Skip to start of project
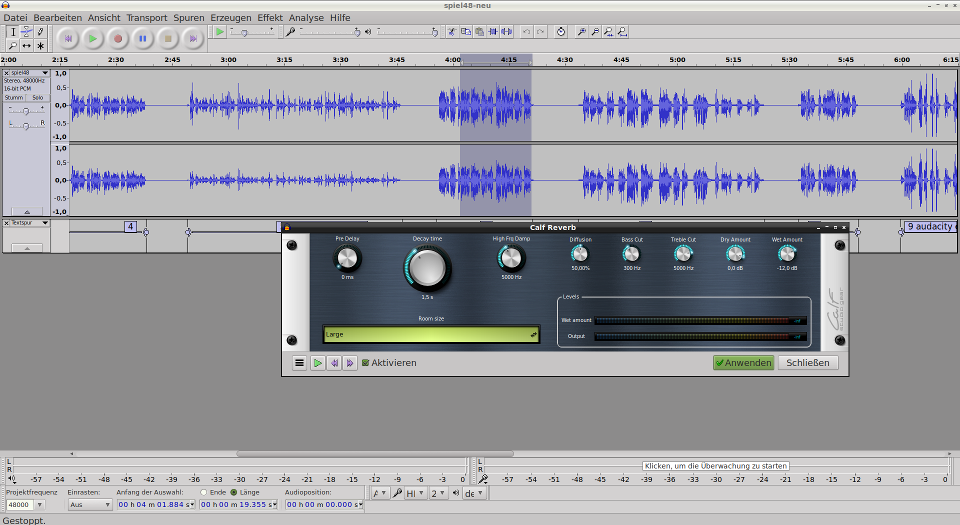Screen dimensions: 960x525 click(x=68, y=39)
